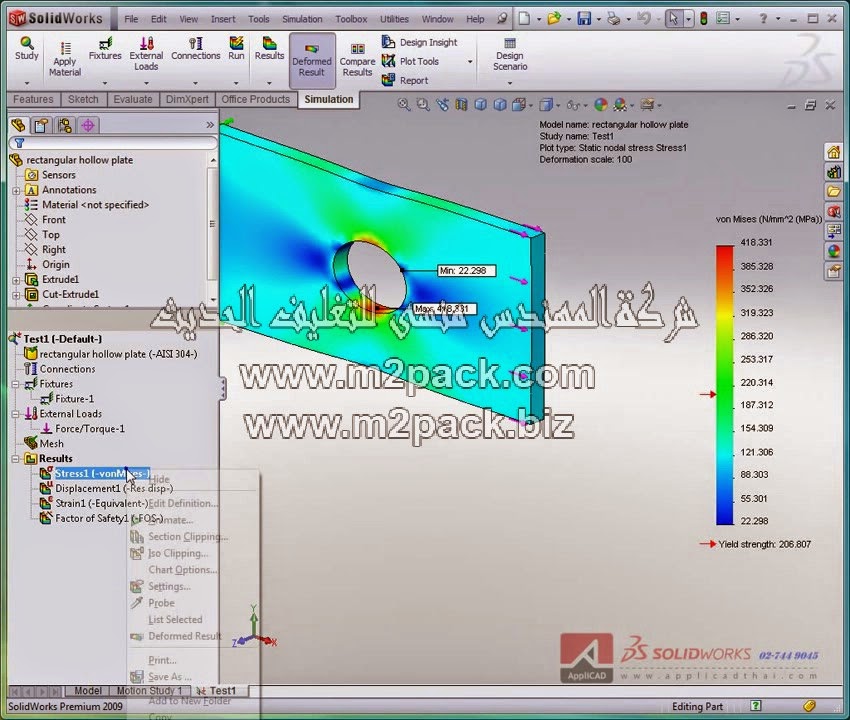Select the External Loads tool
The width and height of the screenshot is (850, 720).
coord(146,54)
